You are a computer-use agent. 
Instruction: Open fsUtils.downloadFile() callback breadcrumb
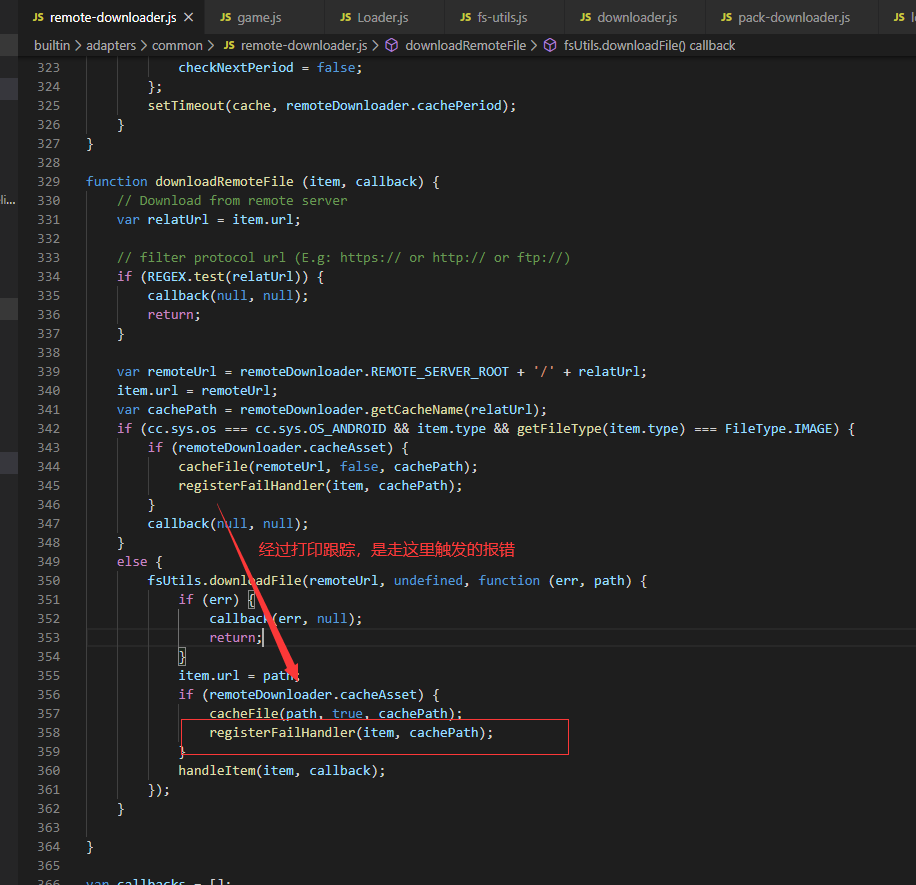[649, 46]
